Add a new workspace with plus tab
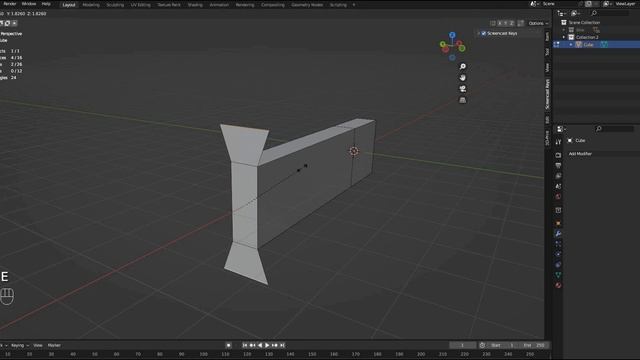This screenshot has width=640, height=360. (x=354, y=5)
